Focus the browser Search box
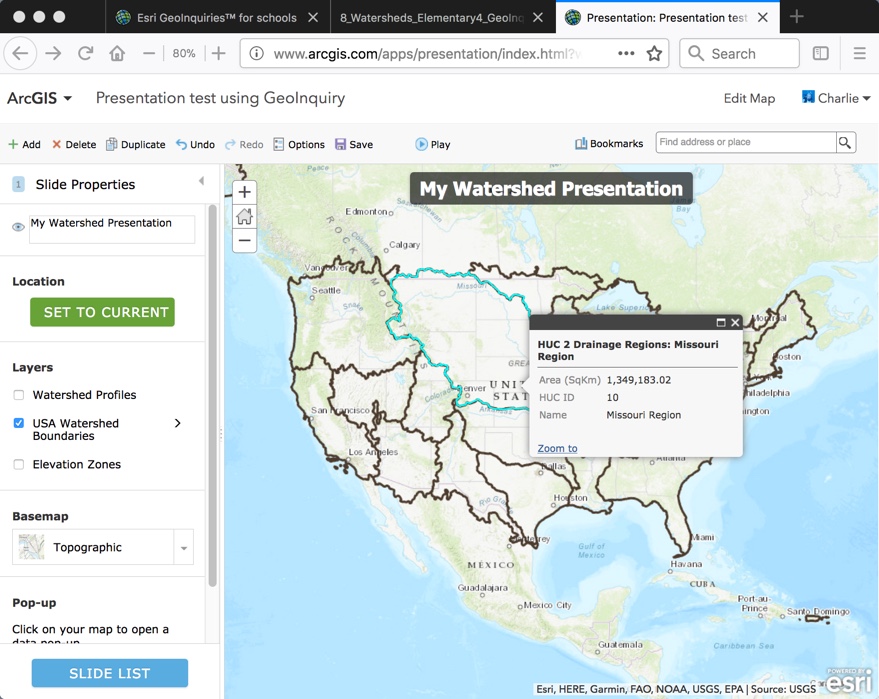Viewport: 879px width, 699px height. tap(739, 54)
